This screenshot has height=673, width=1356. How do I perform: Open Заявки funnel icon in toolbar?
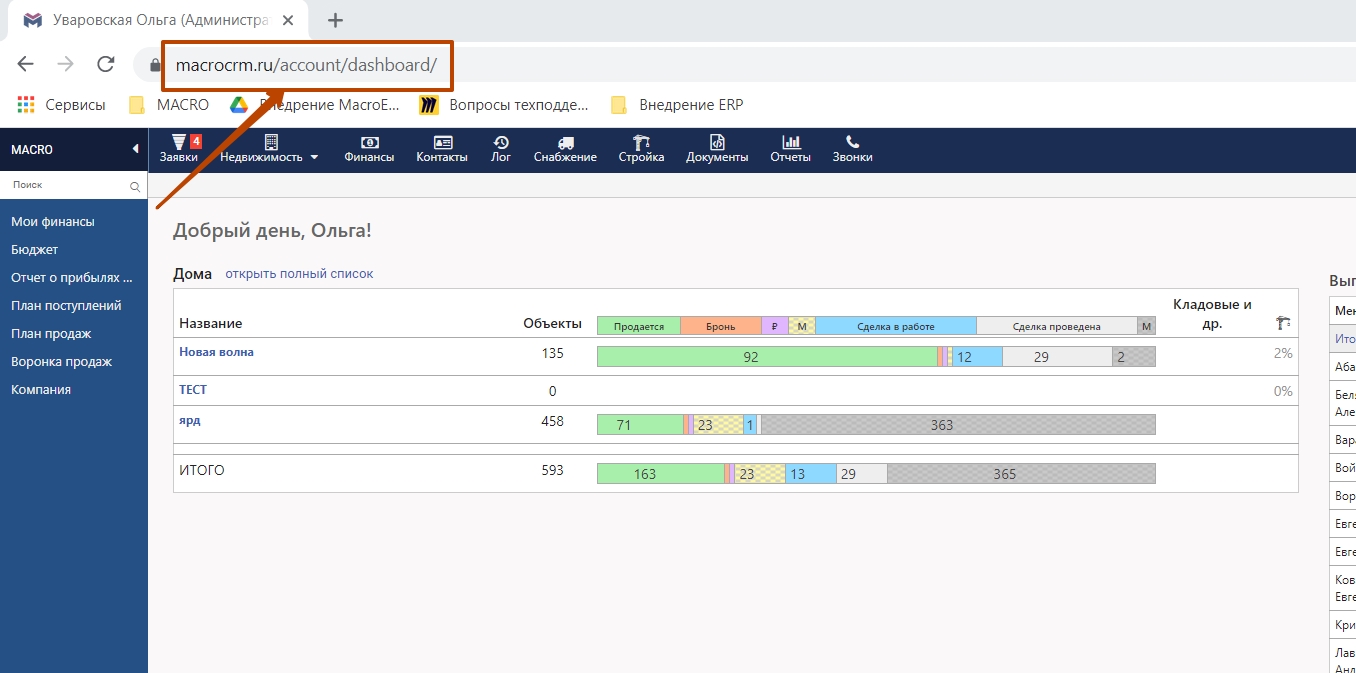[179, 142]
